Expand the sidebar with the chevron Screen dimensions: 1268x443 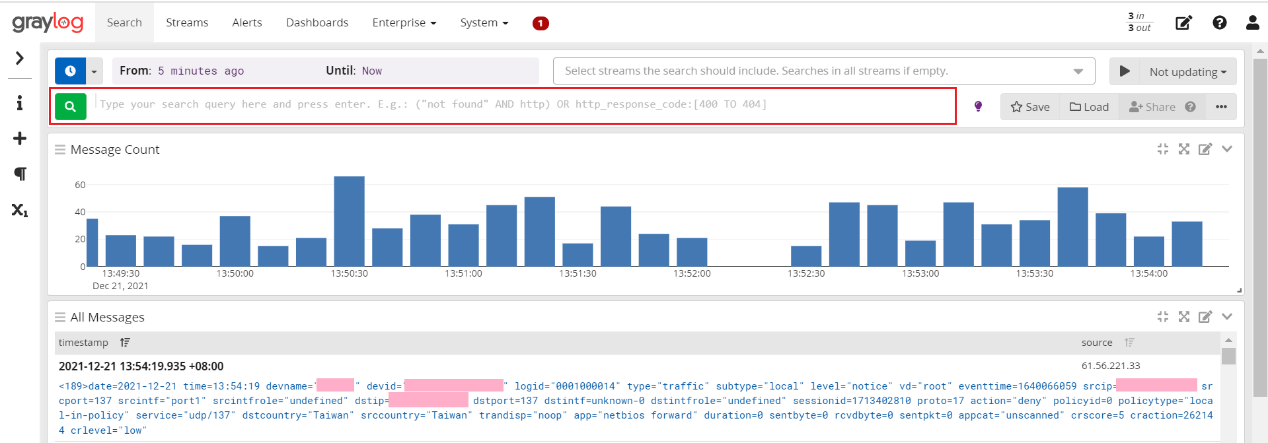tap(19, 58)
